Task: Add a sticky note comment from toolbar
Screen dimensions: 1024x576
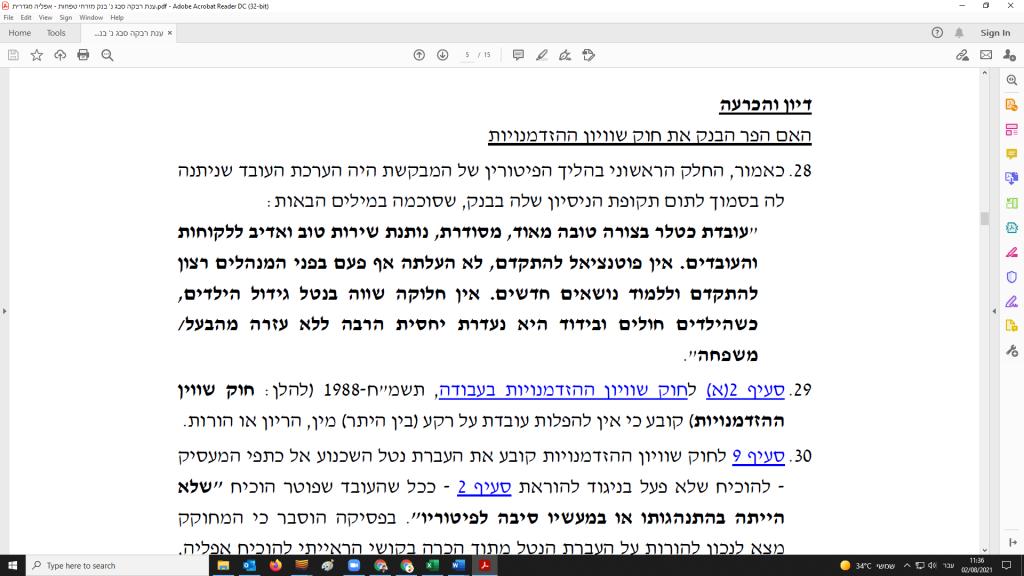Action: [x=518, y=55]
